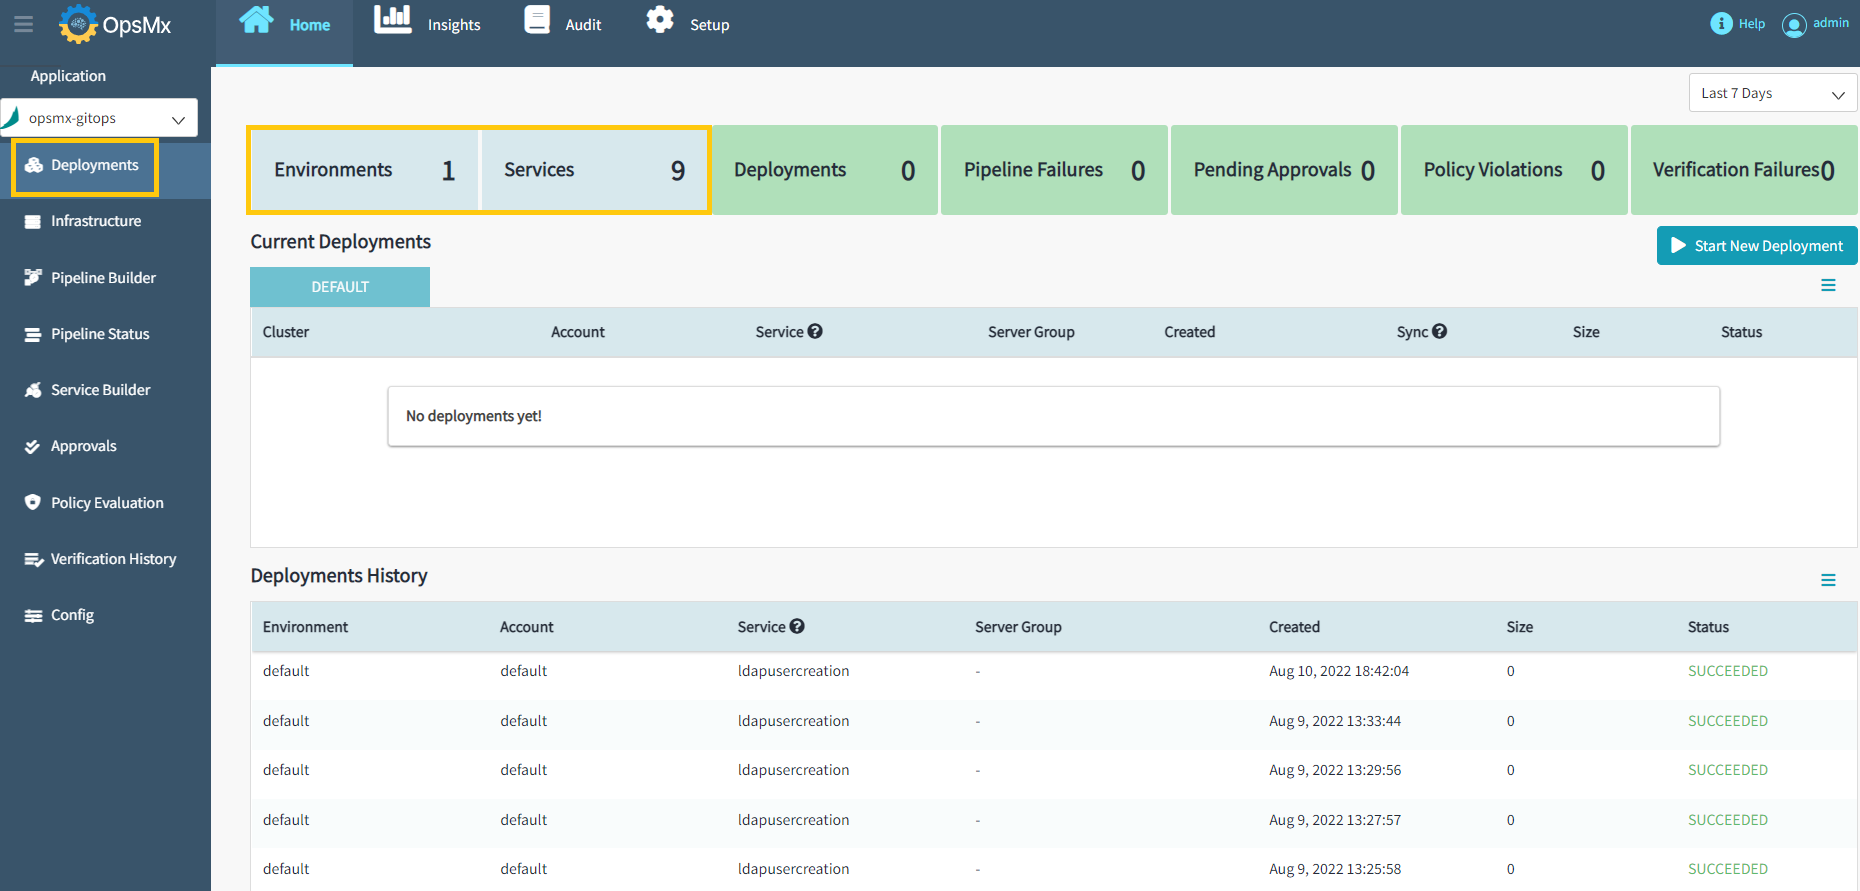
Task: Click the Pipeline Failures summary card
Action: [1054, 170]
